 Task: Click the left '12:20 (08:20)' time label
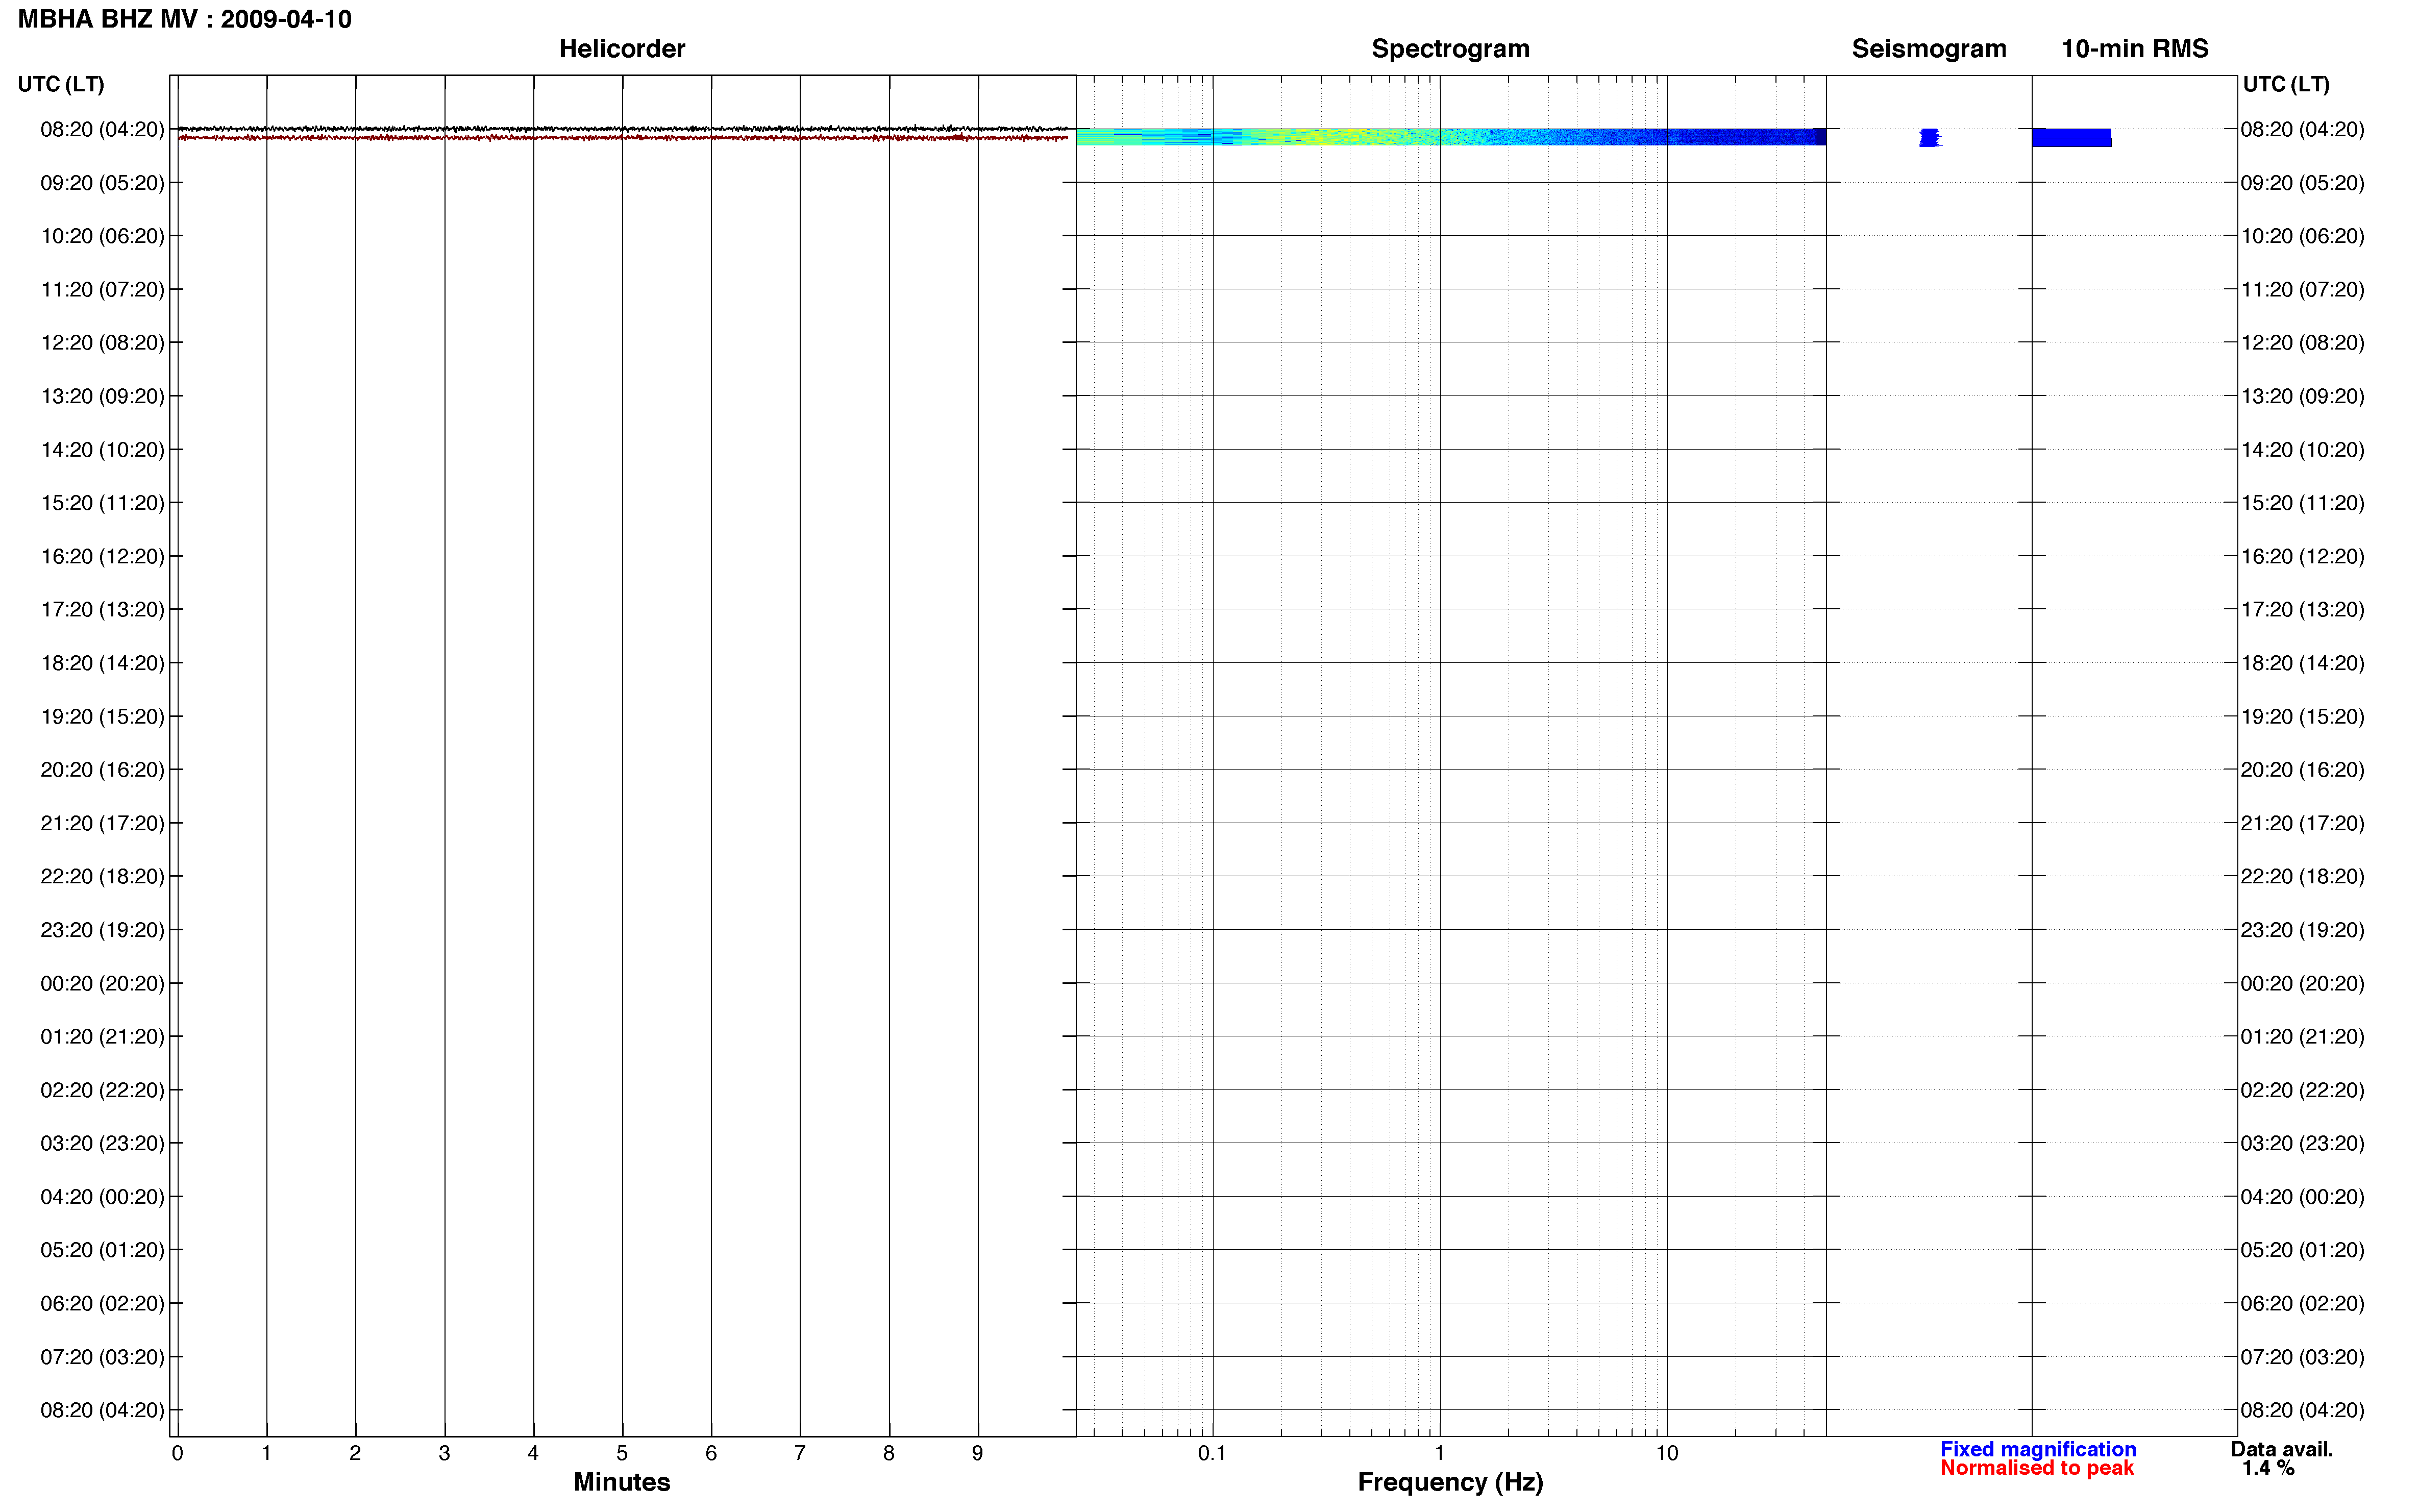pos(103,343)
